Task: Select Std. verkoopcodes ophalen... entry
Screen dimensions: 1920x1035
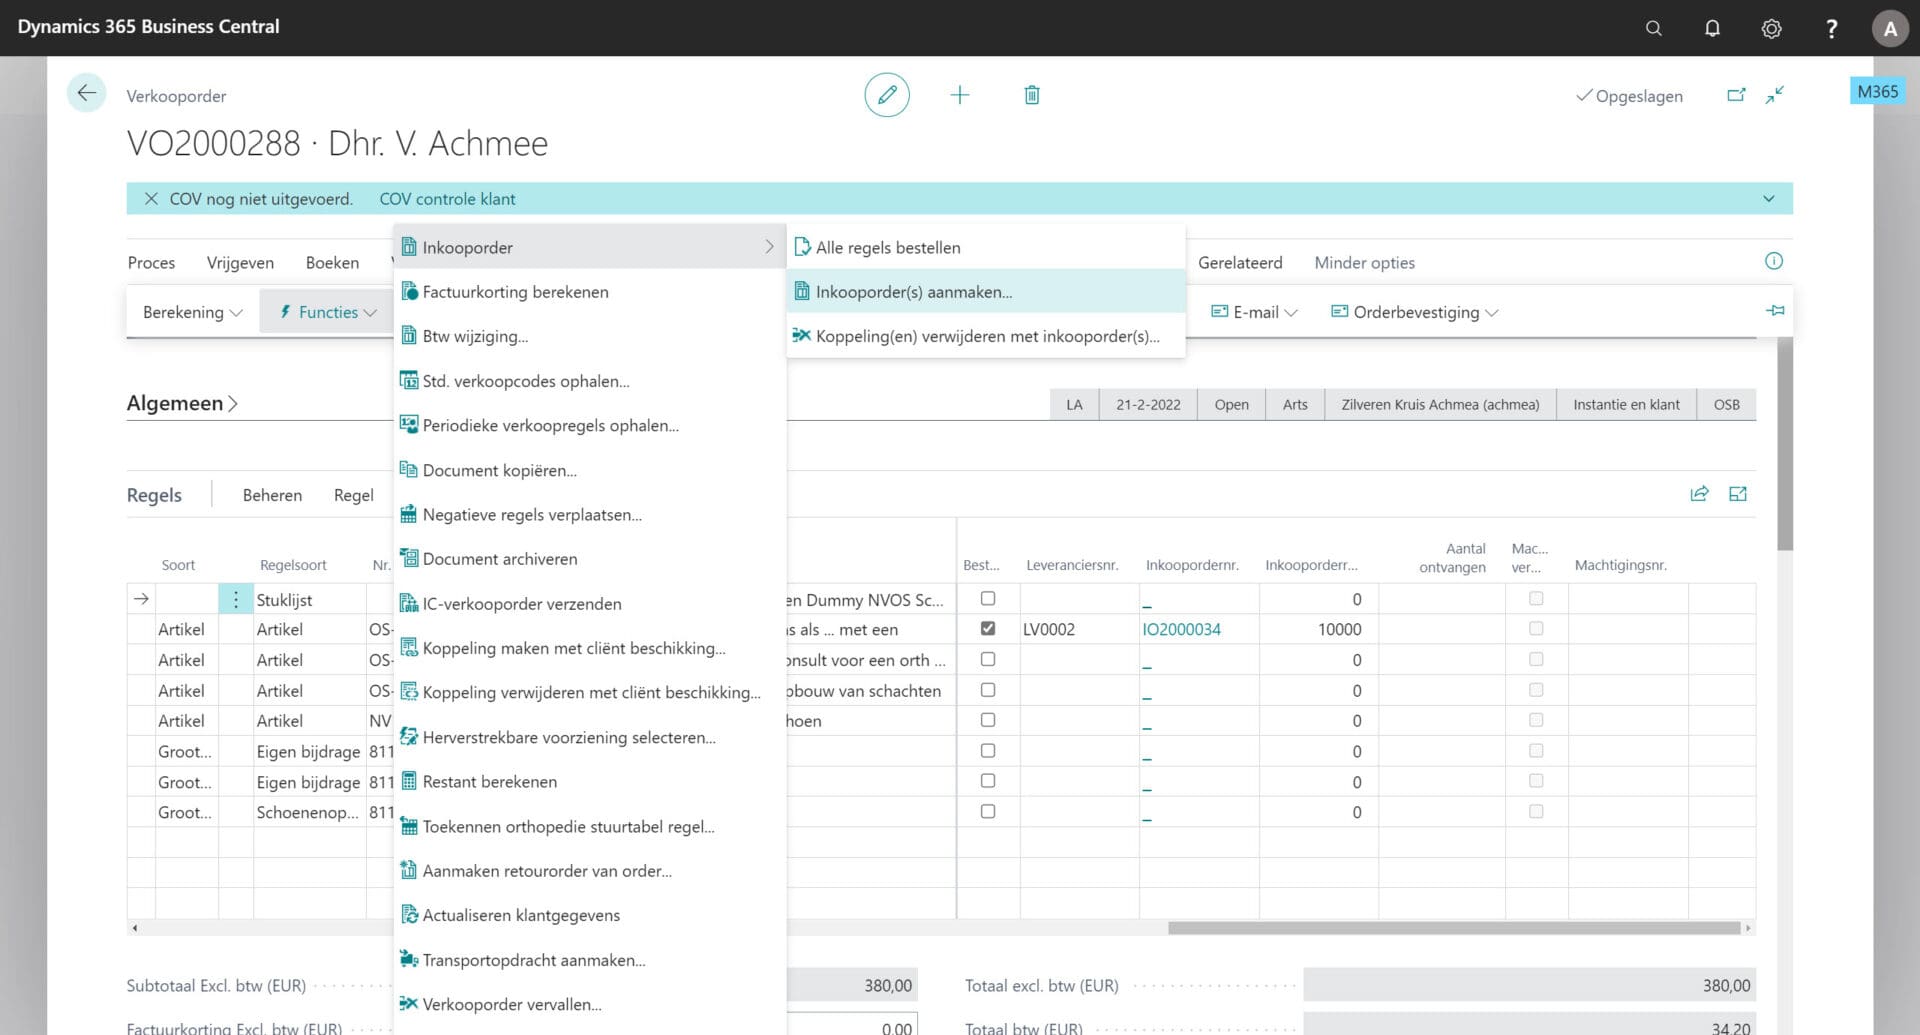Action: 590,381
